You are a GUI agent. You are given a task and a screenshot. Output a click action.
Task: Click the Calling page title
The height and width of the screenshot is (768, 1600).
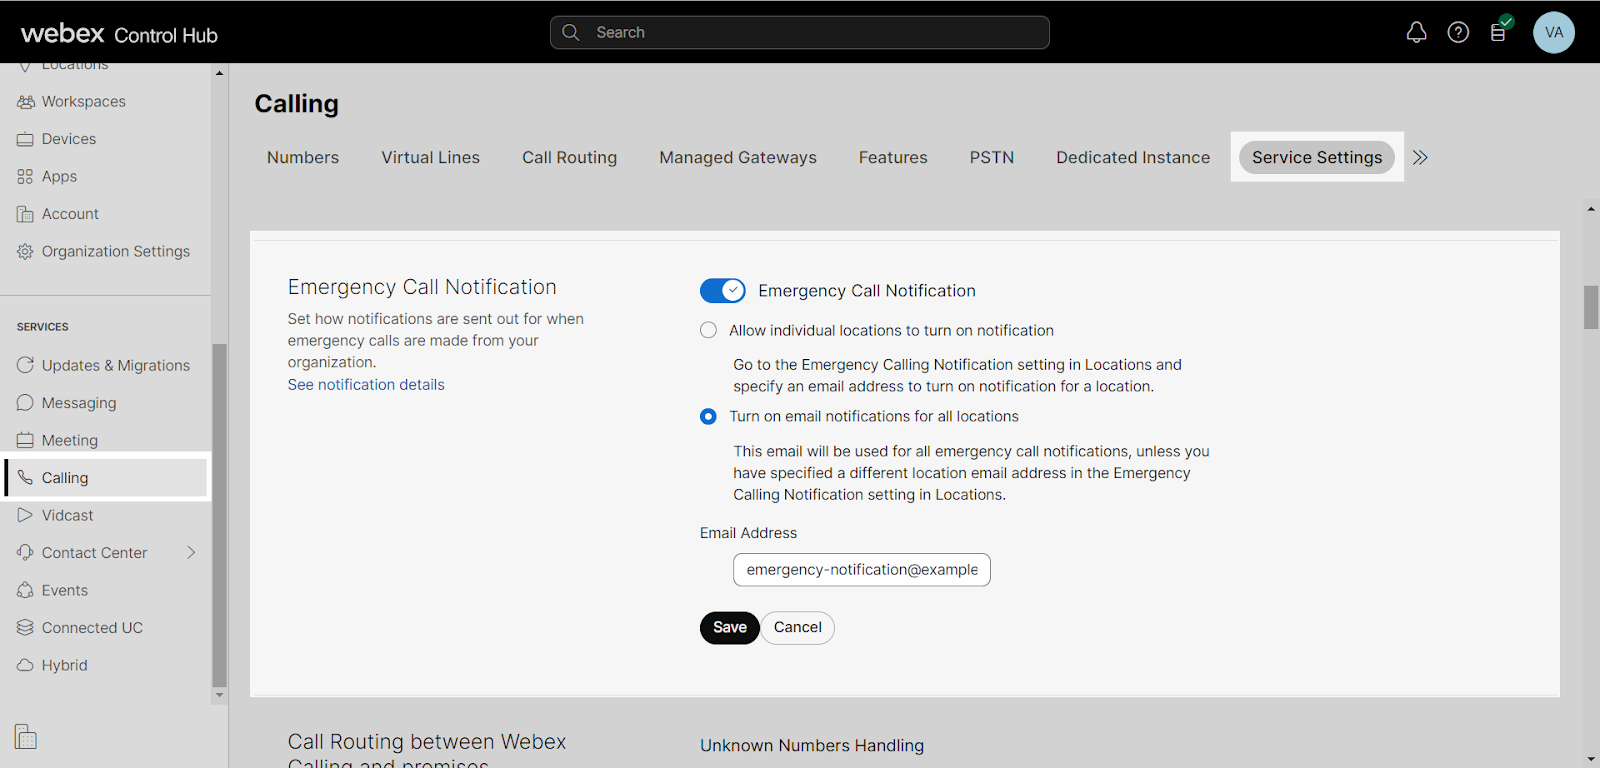pyautogui.click(x=297, y=104)
